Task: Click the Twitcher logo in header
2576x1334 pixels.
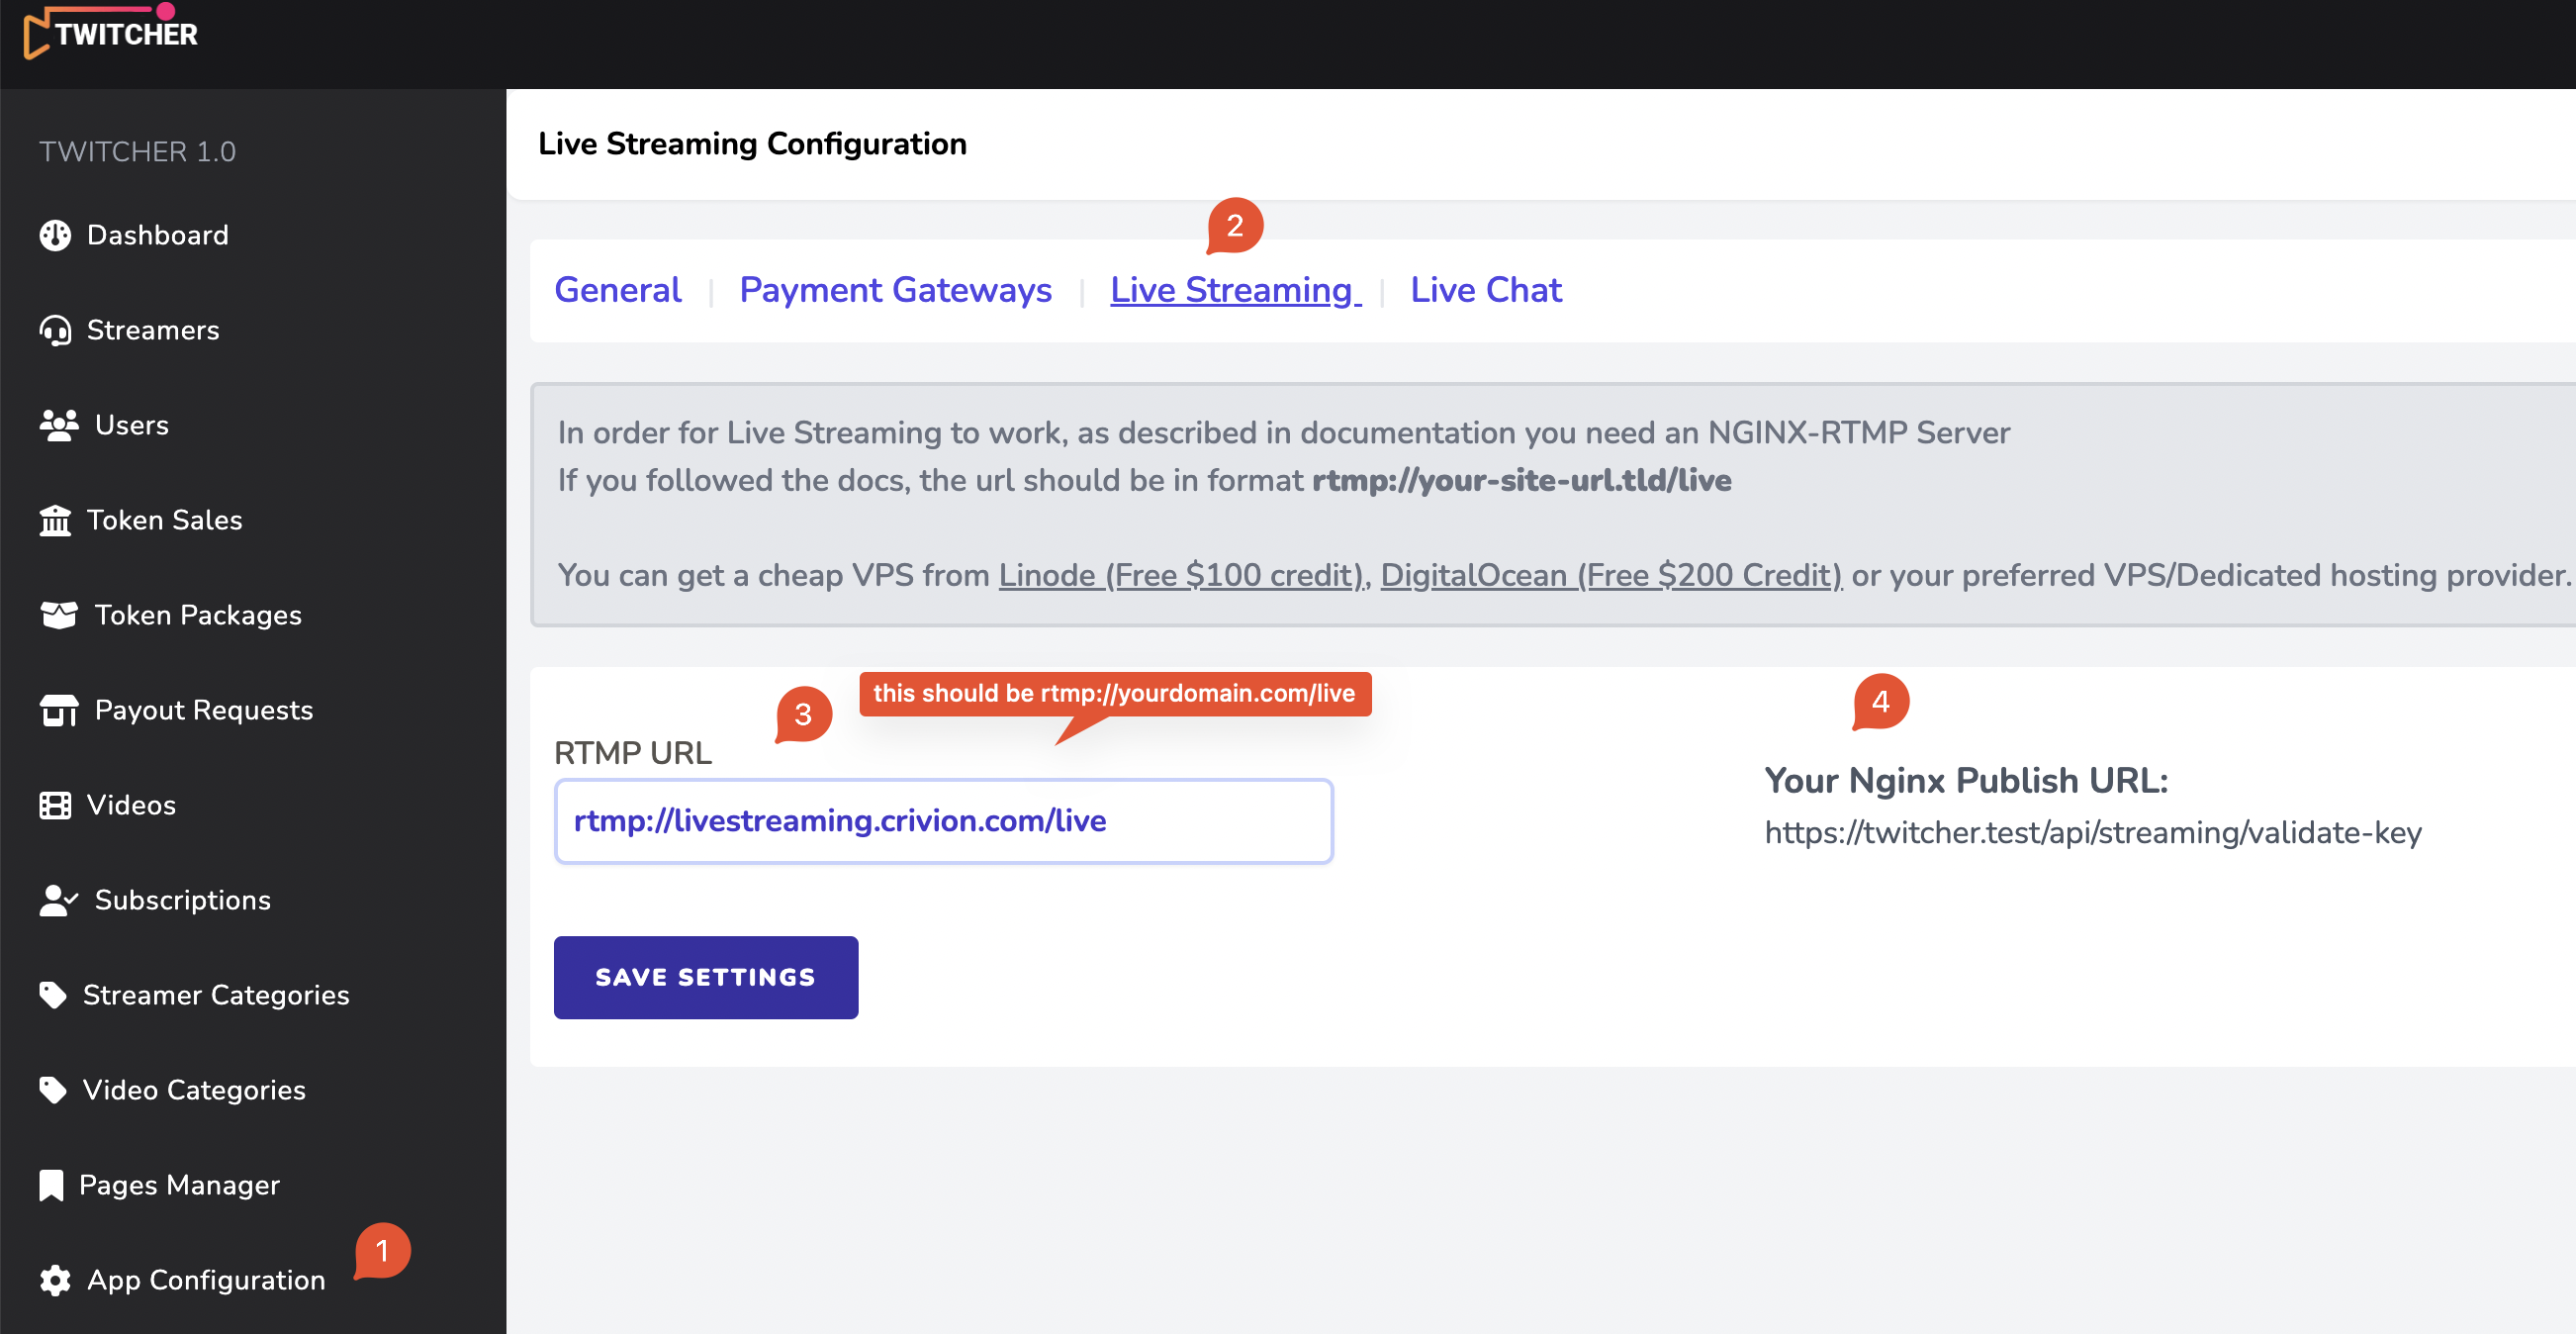Action: coord(111,33)
